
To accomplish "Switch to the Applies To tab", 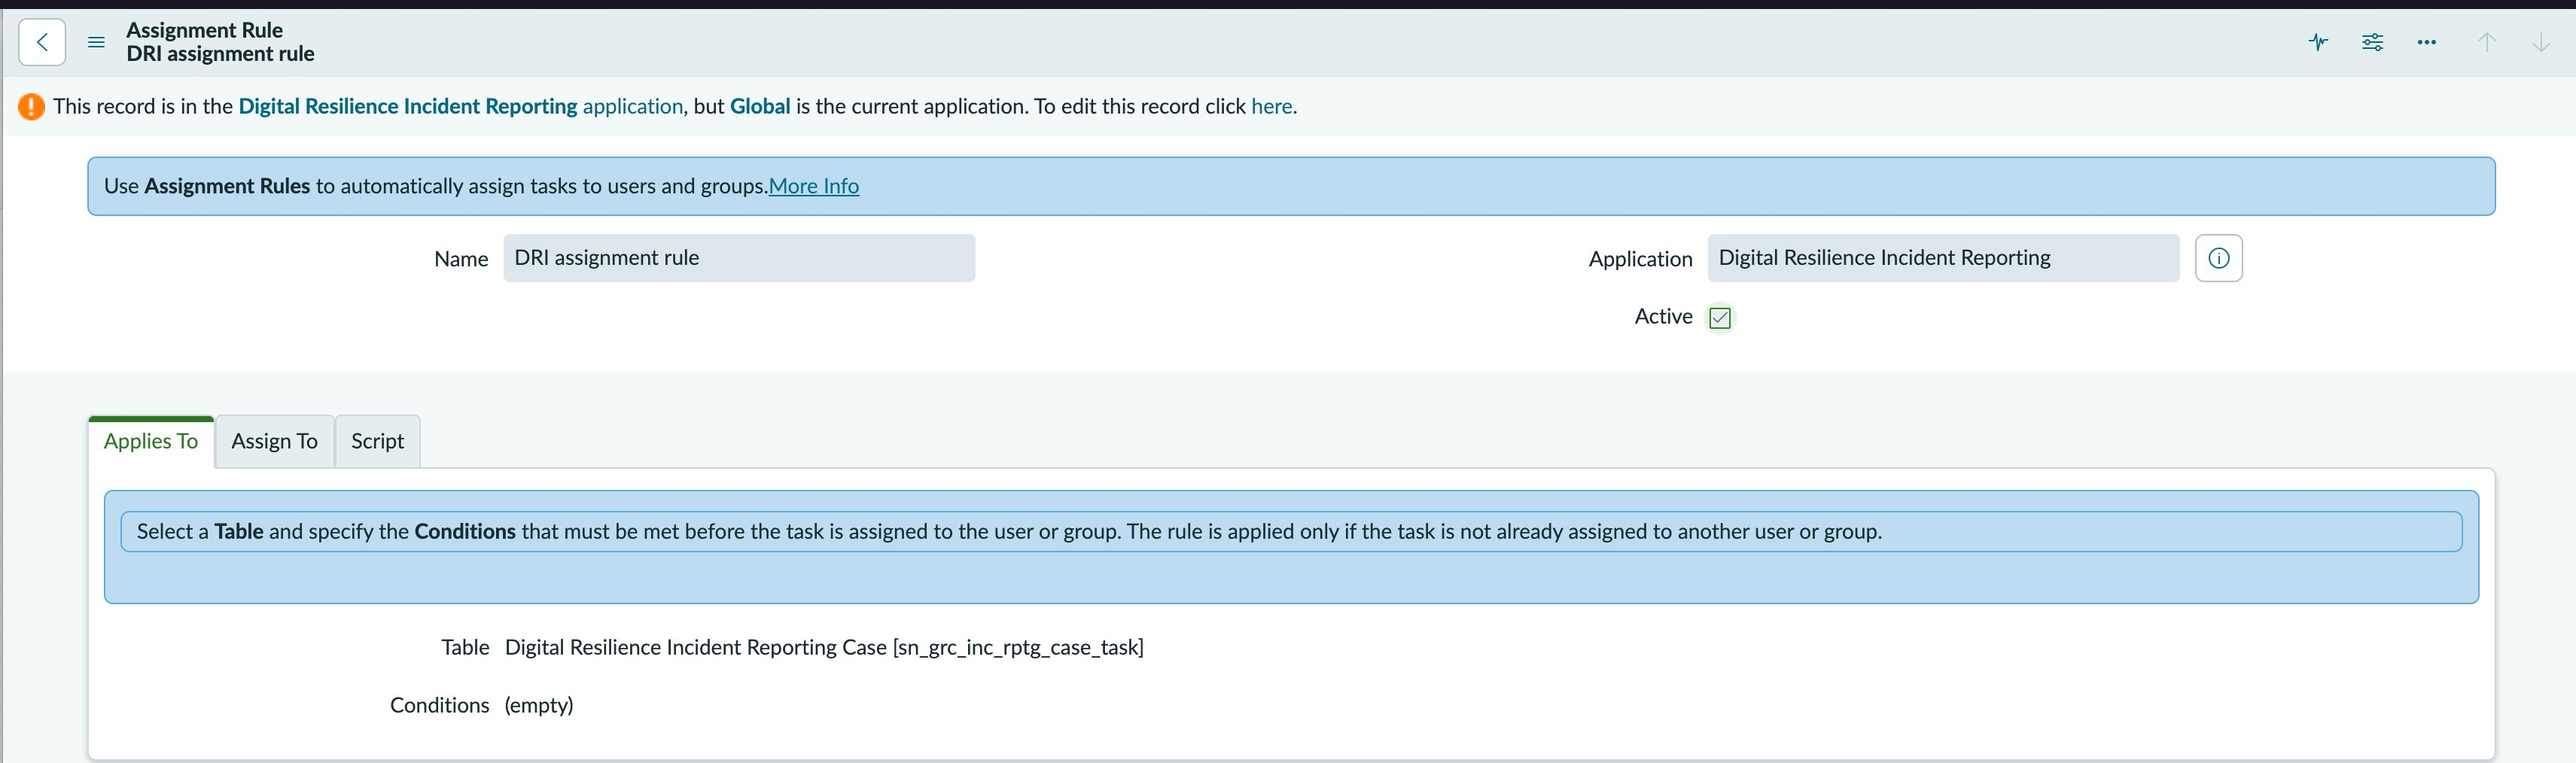I will coord(151,441).
